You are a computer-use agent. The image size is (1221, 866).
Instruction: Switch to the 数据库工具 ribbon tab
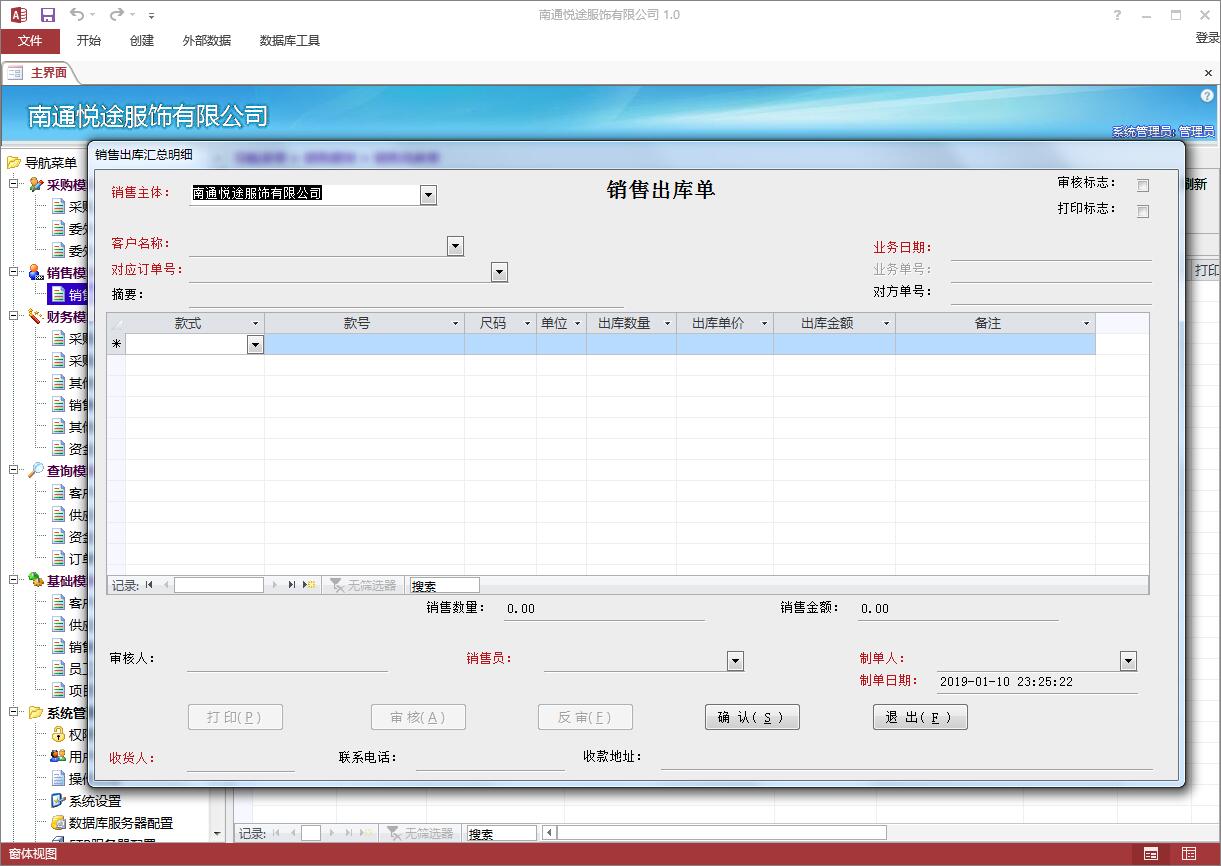click(x=290, y=41)
